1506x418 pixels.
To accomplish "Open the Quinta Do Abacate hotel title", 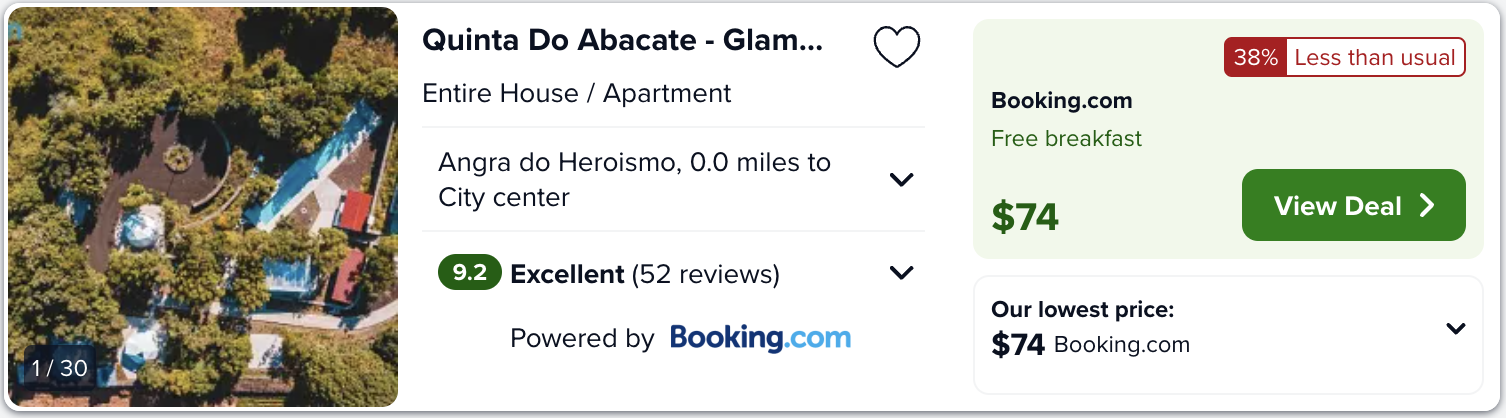I will point(622,41).
